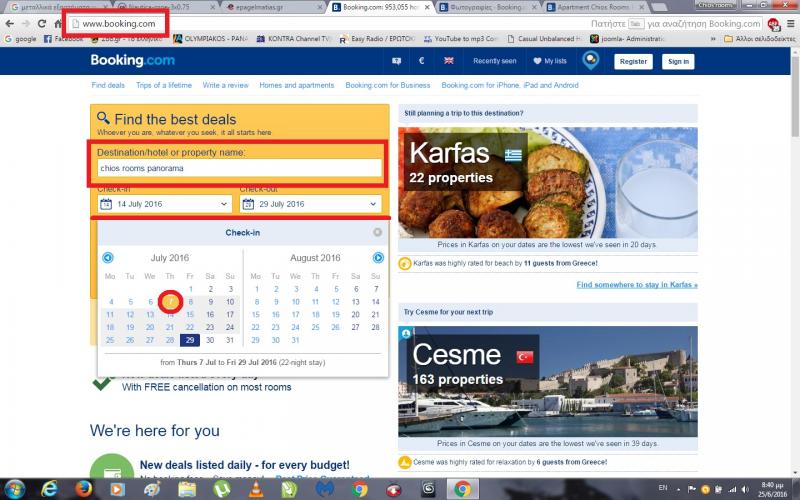Image resolution: width=800 pixels, height=500 pixels.
Task: Close the Check-in calendar popup
Action: click(x=378, y=233)
